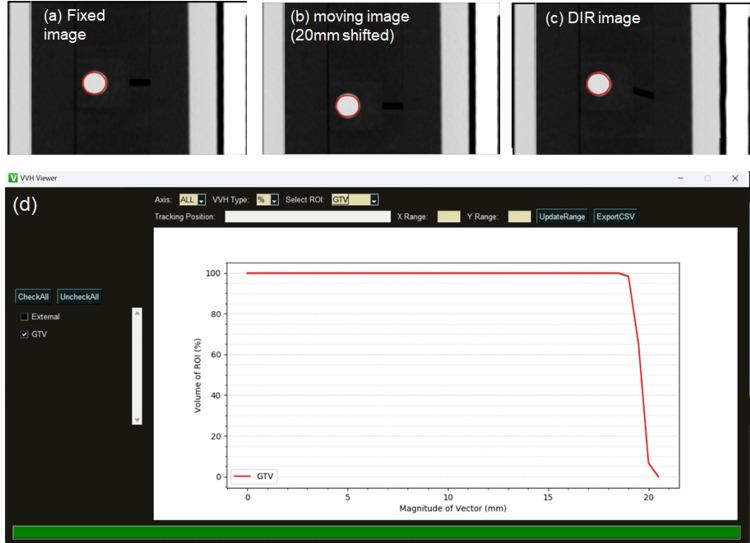The height and width of the screenshot is (543, 750).
Task: Expand the Select ROI dropdown
Action: pyautogui.click(x=356, y=199)
